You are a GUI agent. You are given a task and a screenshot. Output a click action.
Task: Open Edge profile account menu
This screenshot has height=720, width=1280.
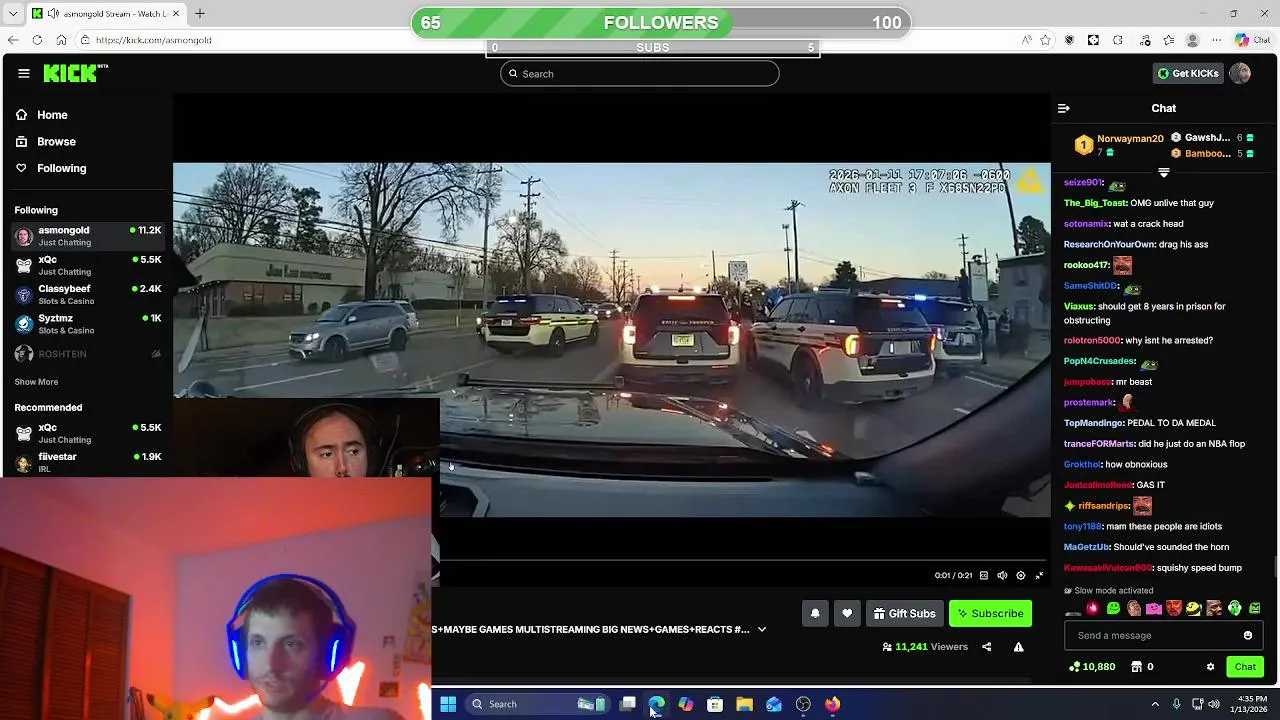pyautogui.click(x=1192, y=40)
